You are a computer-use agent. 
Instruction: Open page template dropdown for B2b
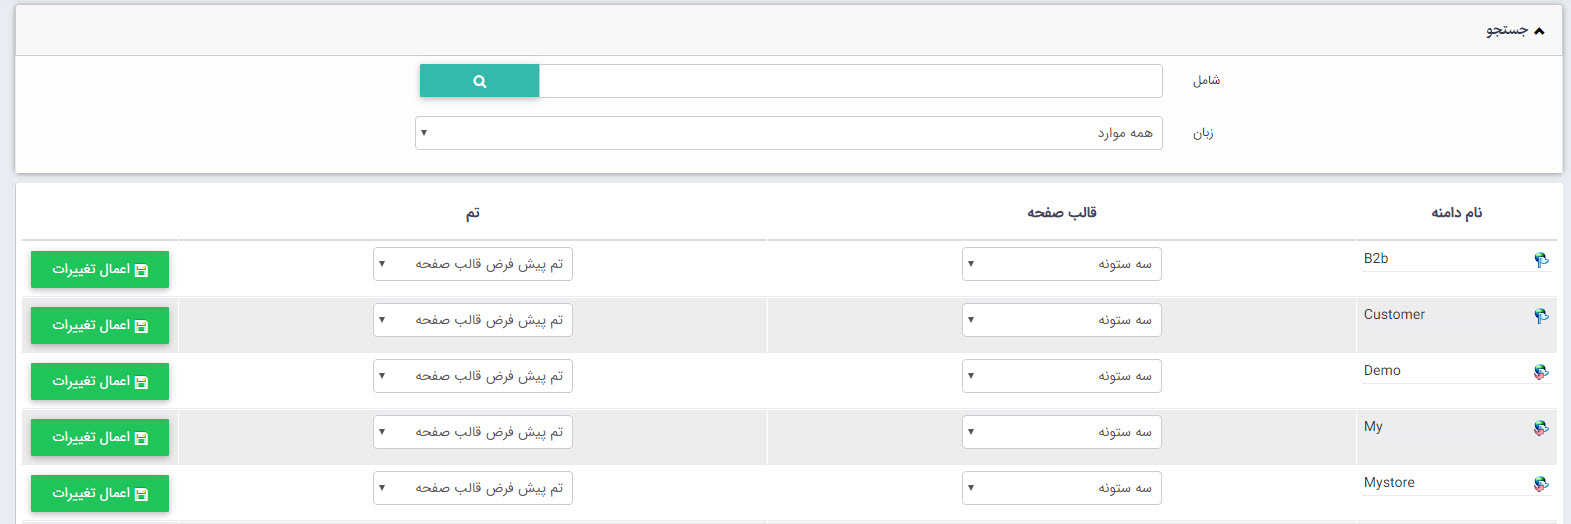(1061, 264)
